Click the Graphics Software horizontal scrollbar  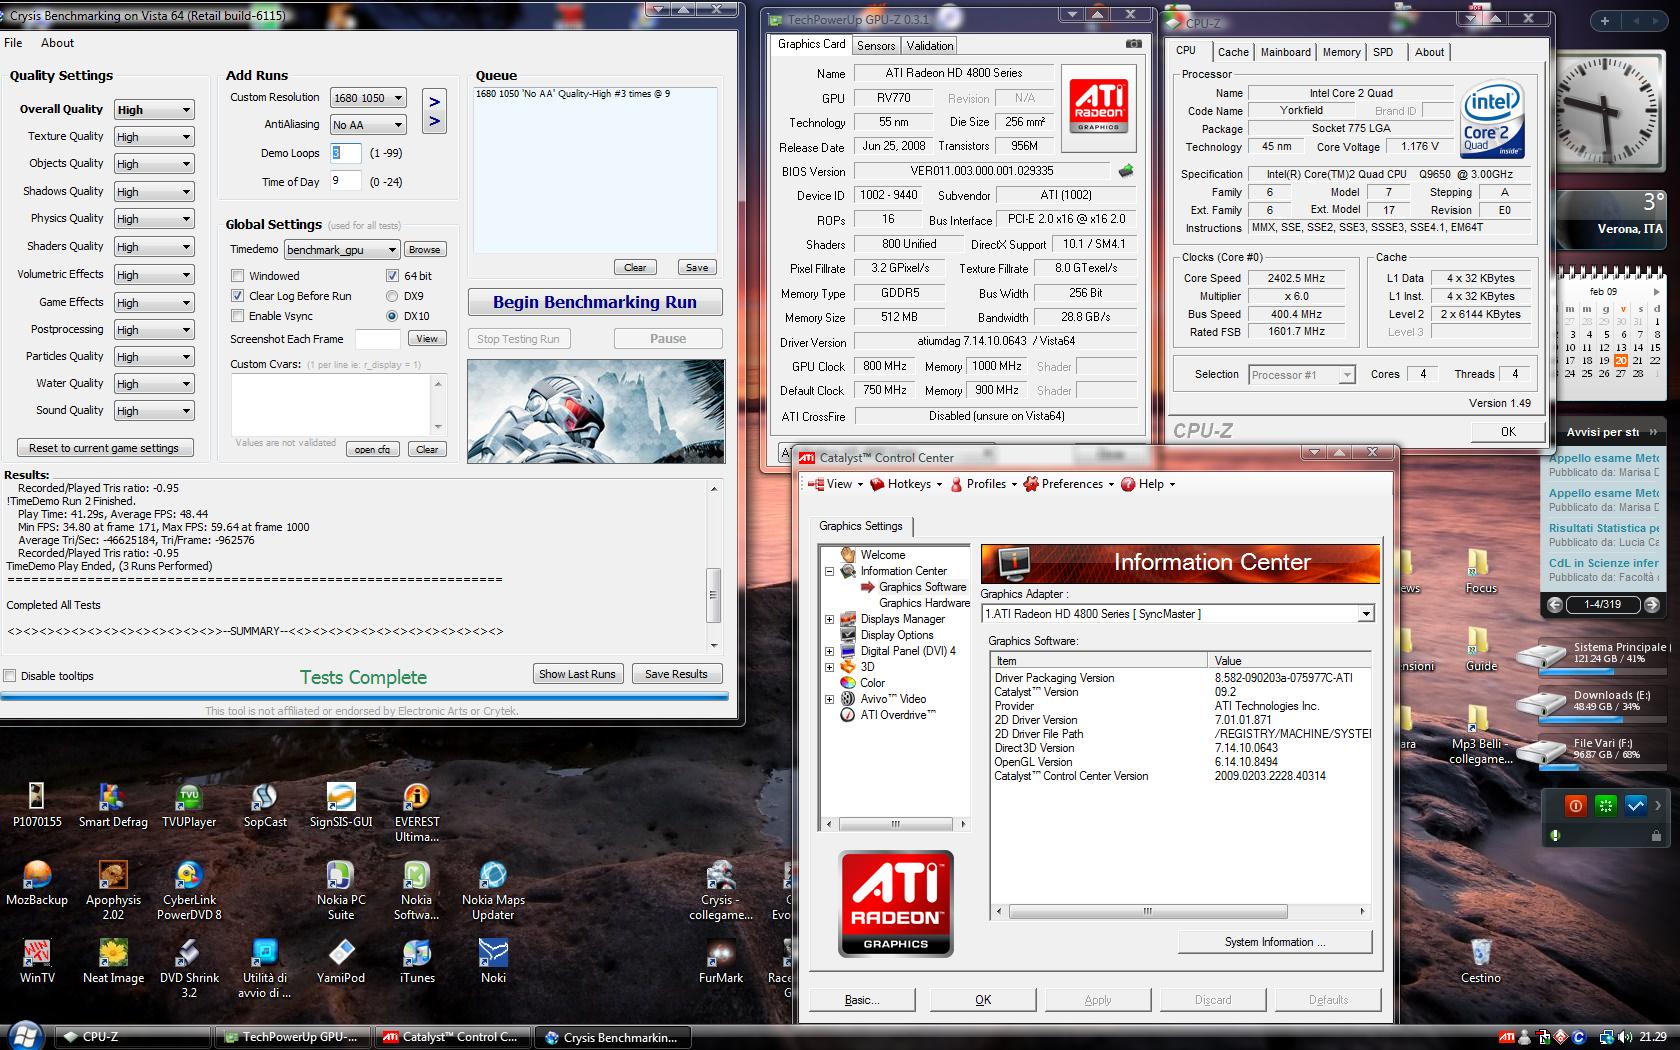pos(1180,912)
